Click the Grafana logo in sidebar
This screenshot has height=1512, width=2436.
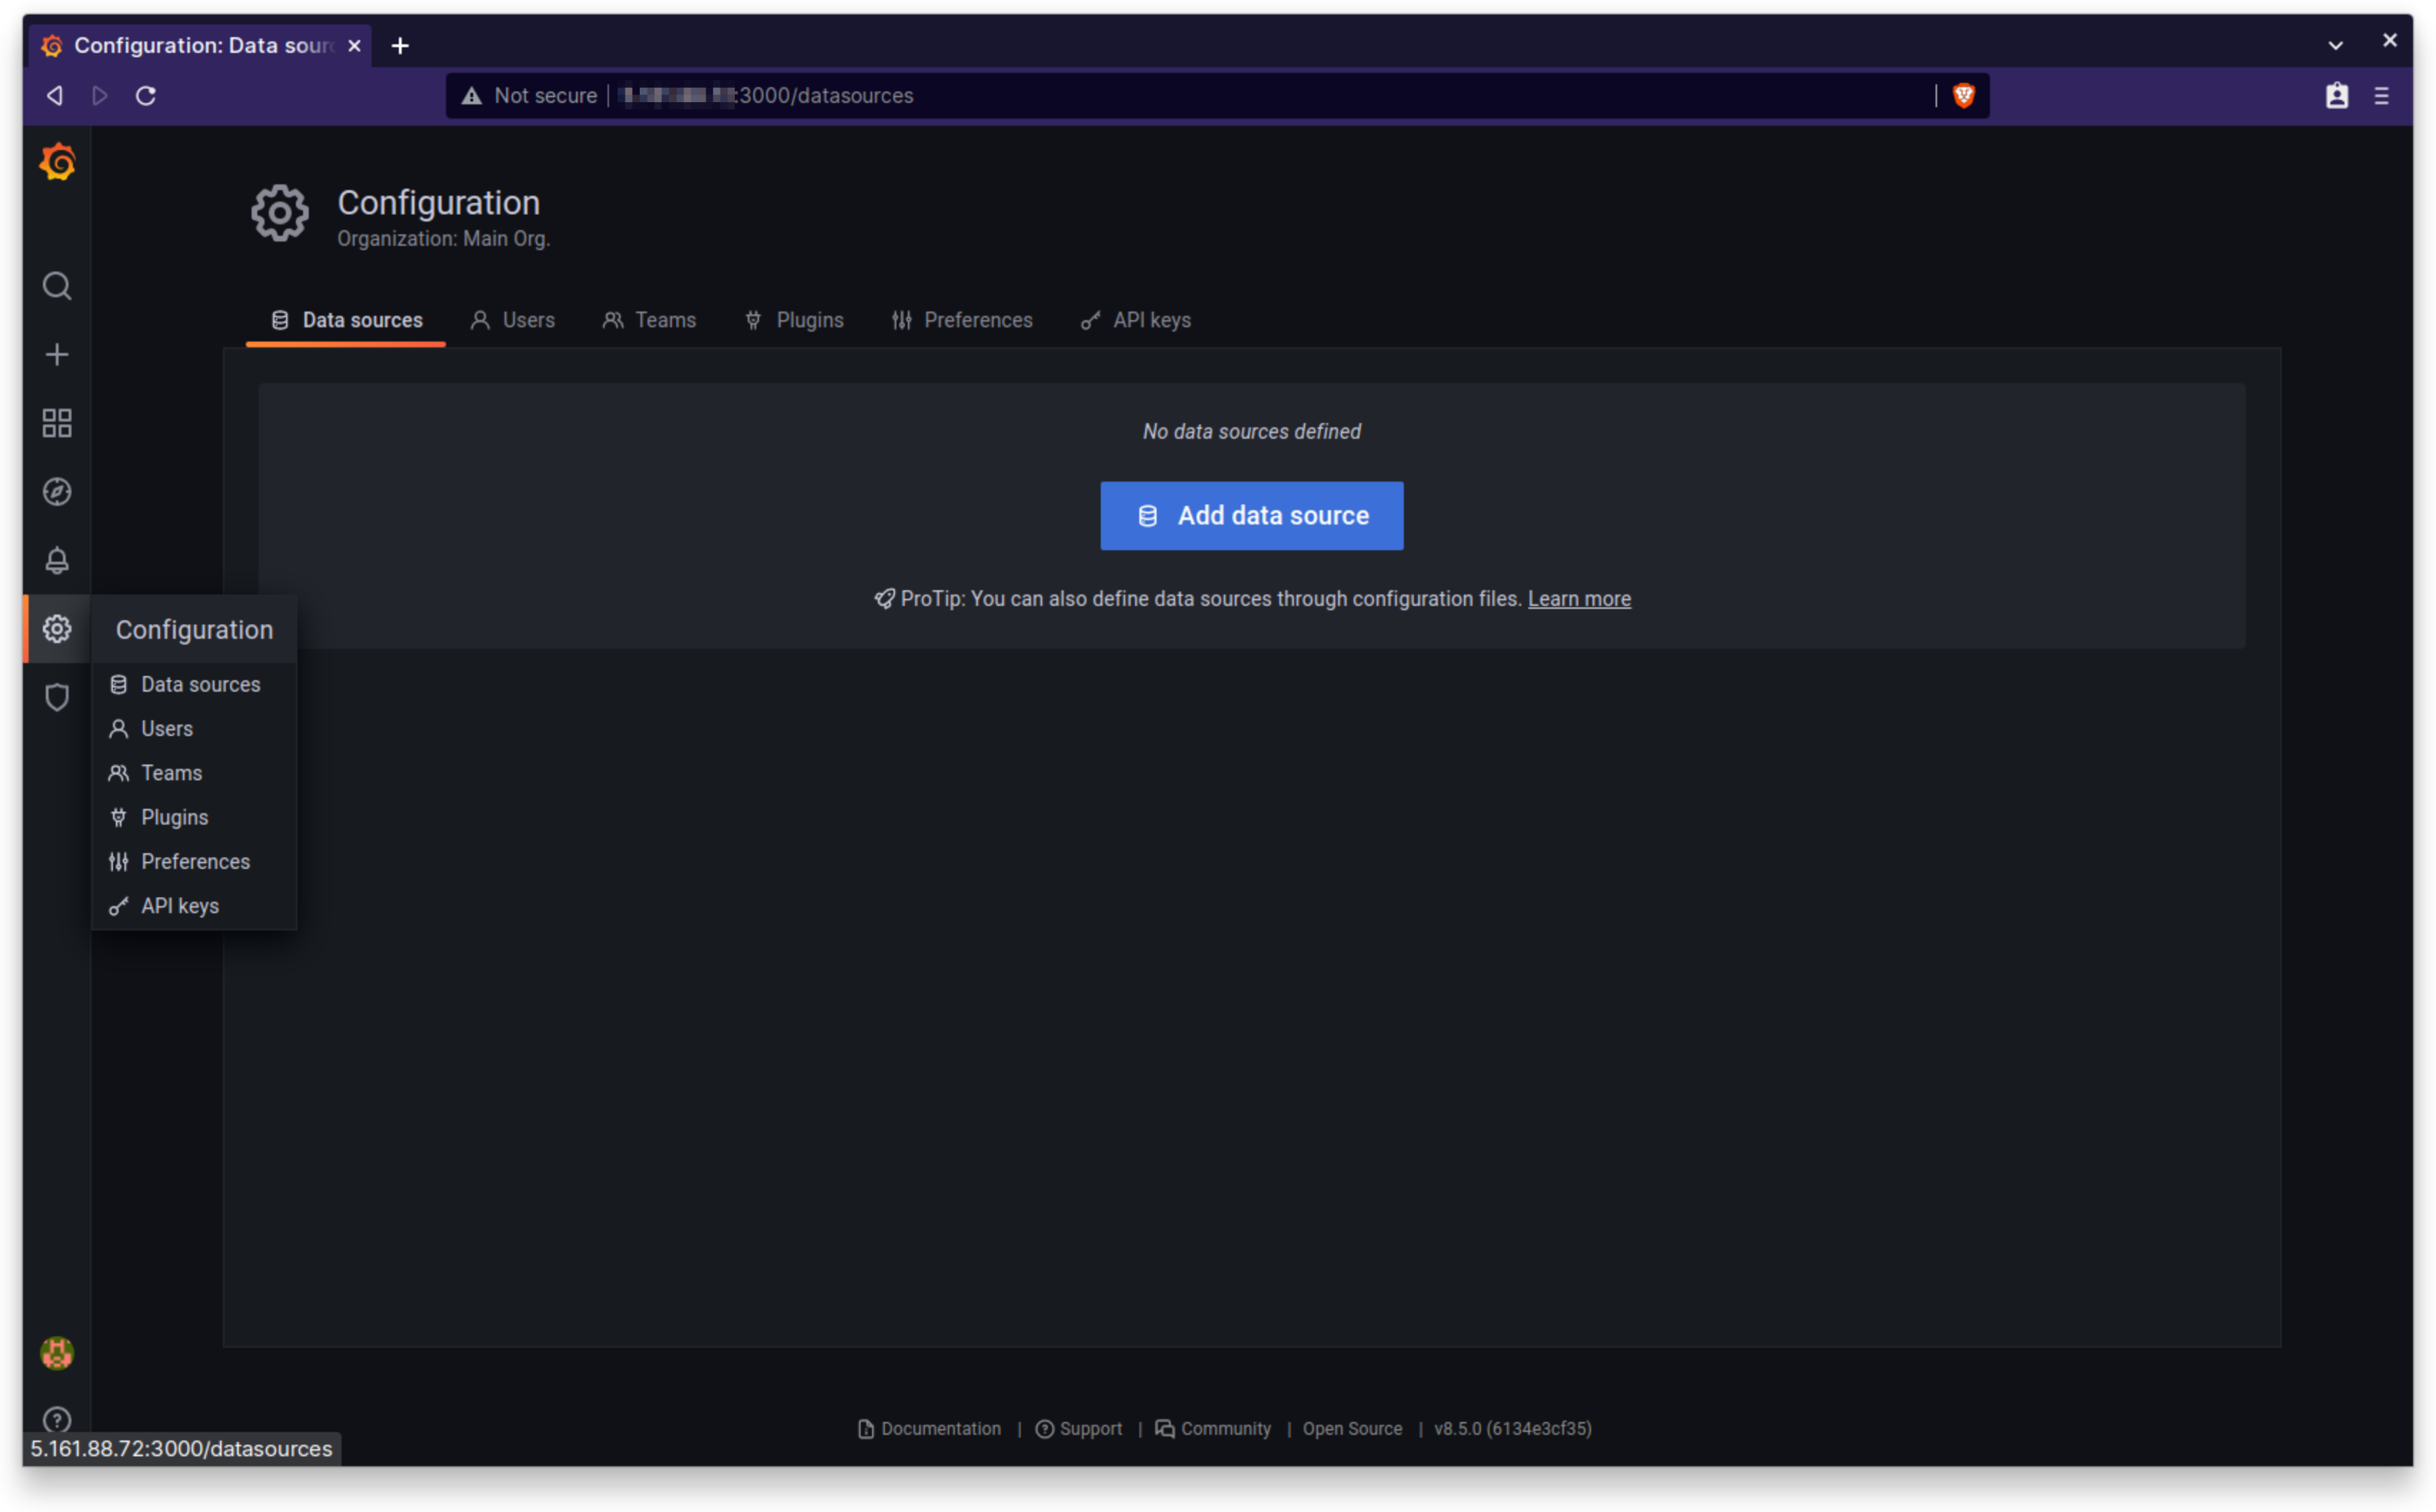[56, 161]
